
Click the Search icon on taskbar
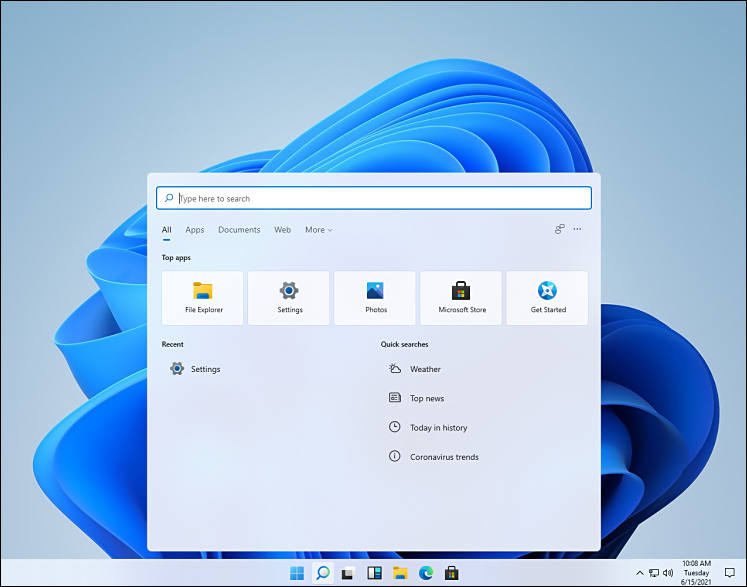click(323, 573)
